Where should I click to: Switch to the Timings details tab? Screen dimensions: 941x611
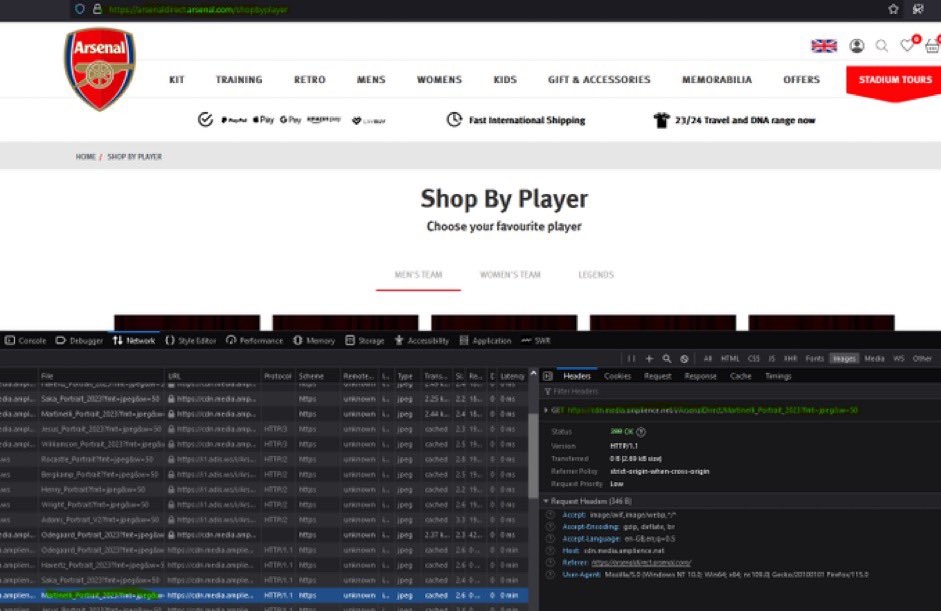(x=778, y=376)
